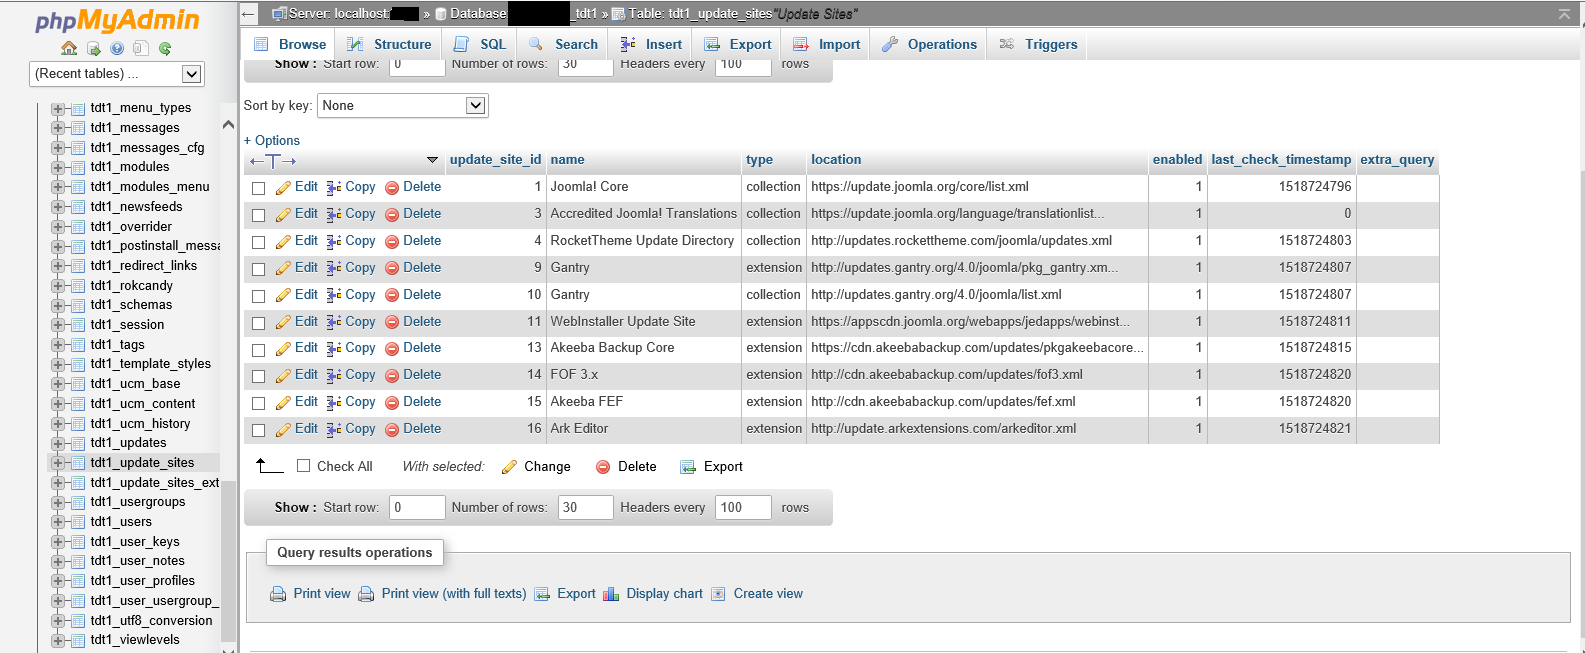The image size is (1585, 653).
Task: Go to the Search tab
Action: point(563,44)
